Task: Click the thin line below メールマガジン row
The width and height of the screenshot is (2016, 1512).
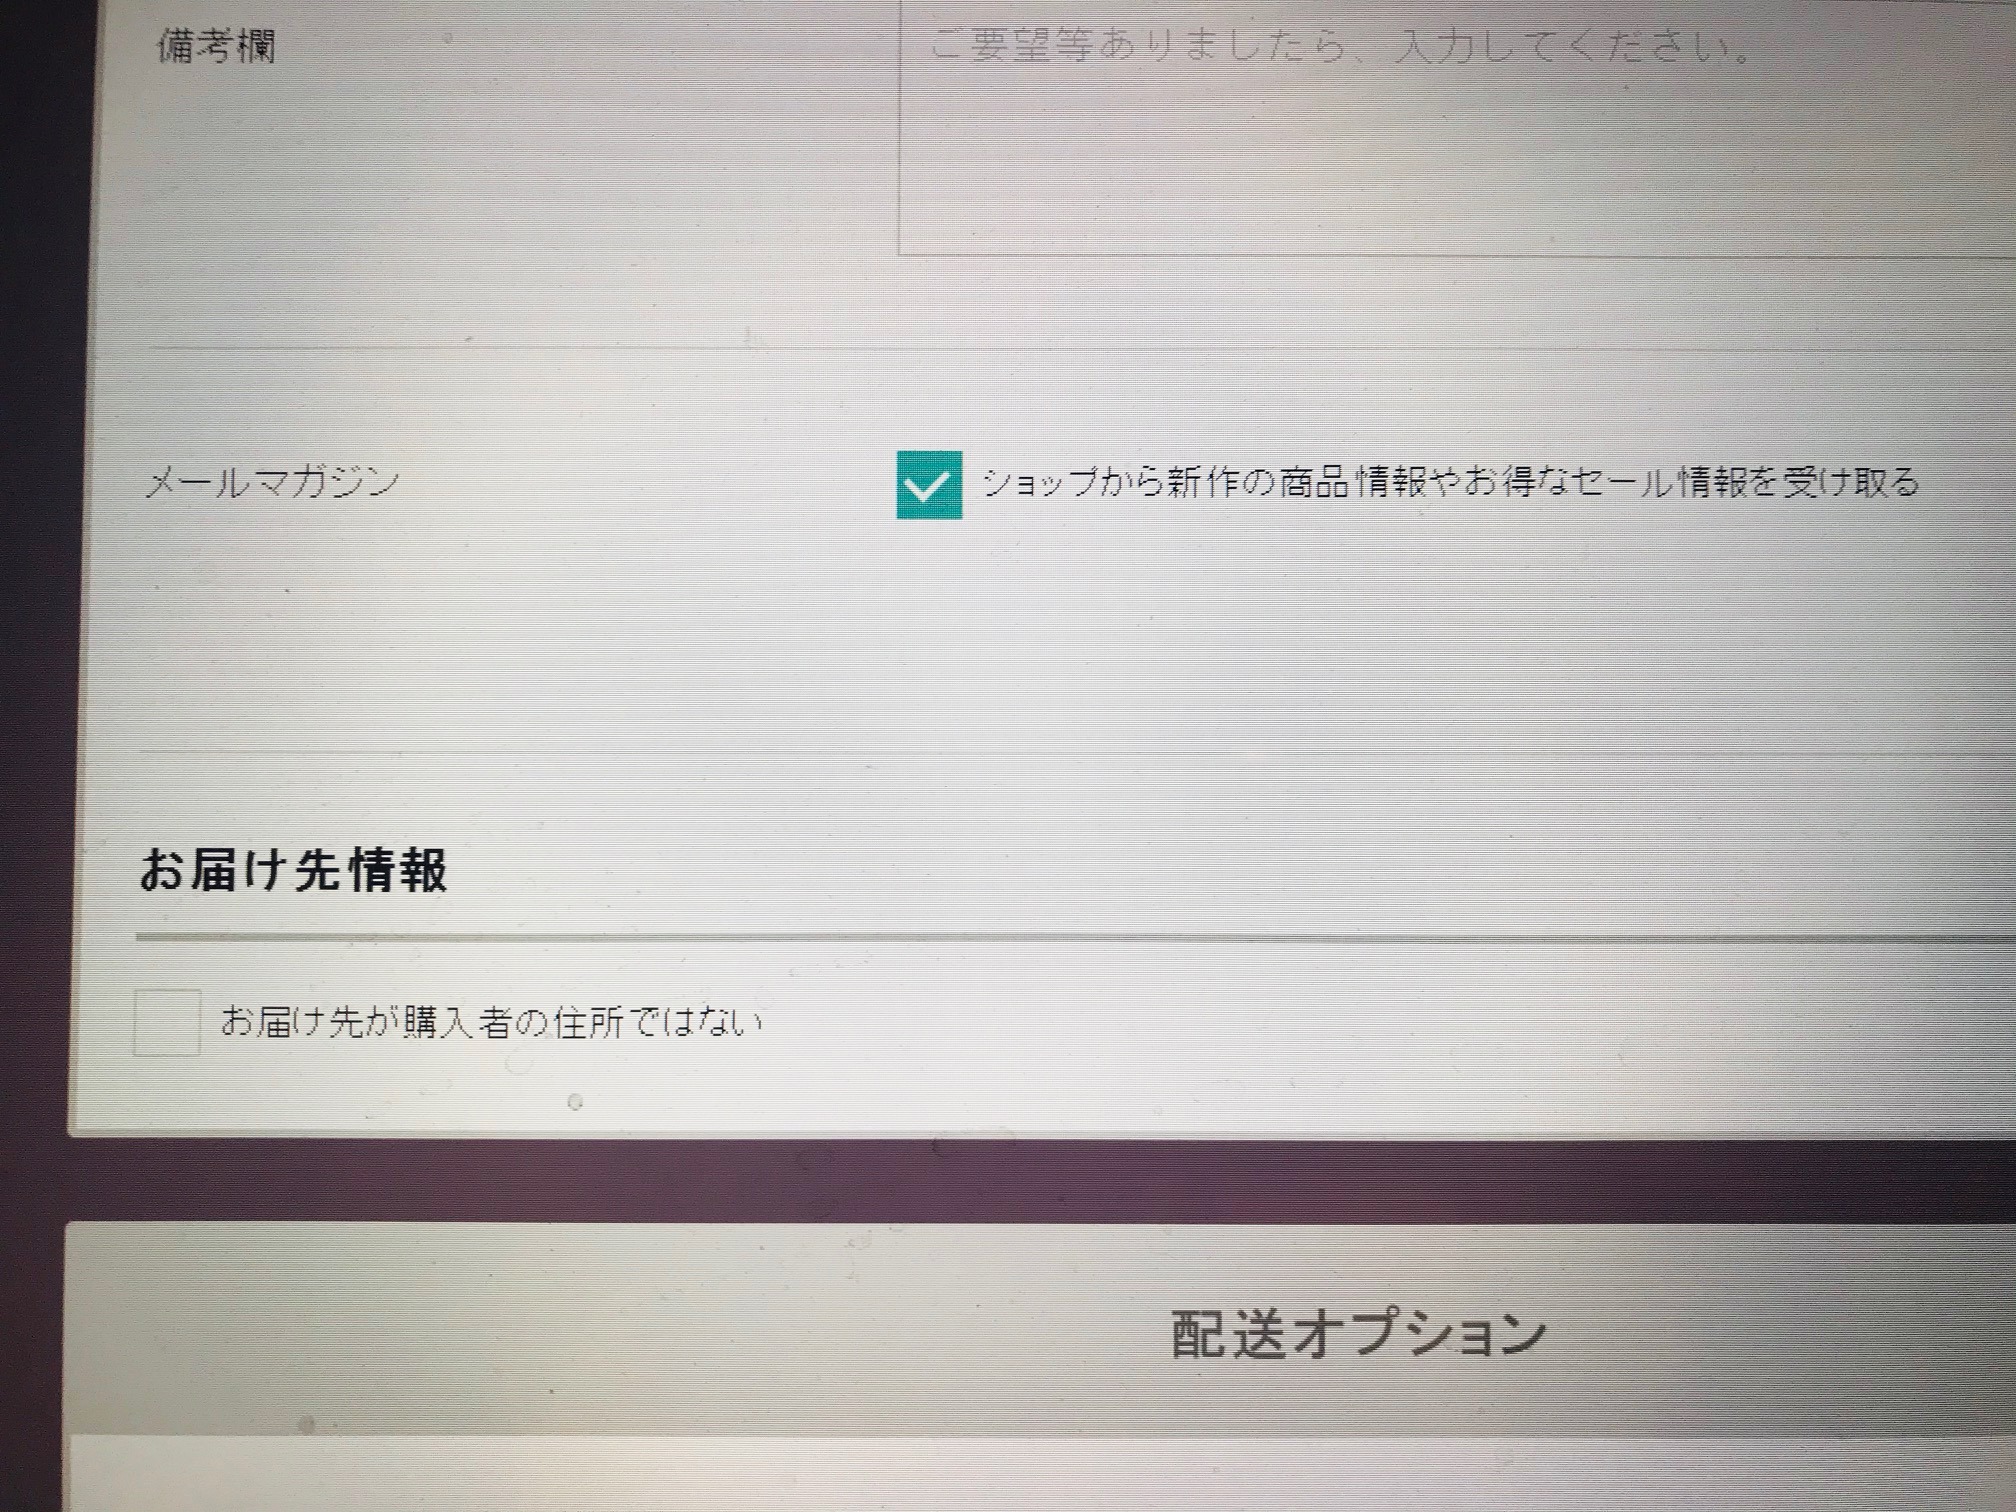Action: pos(1000,751)
